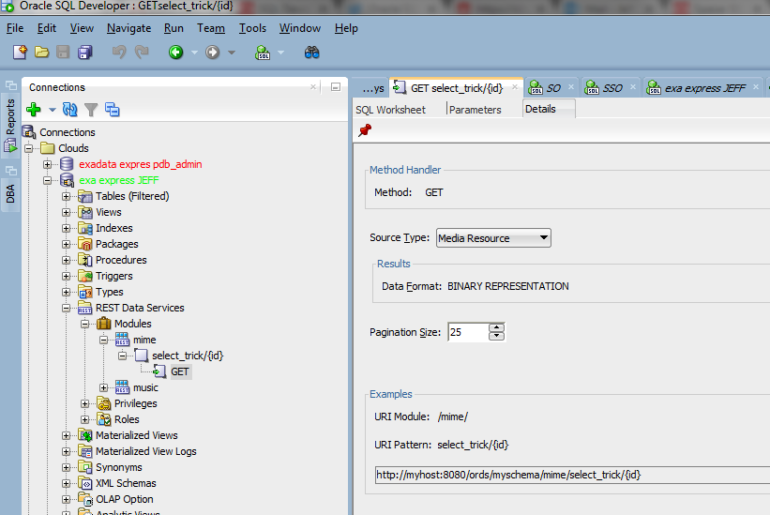The image size is (770, 515).
Task: Click the green plus New Connection icon
Action: click(x=33, y=110)
